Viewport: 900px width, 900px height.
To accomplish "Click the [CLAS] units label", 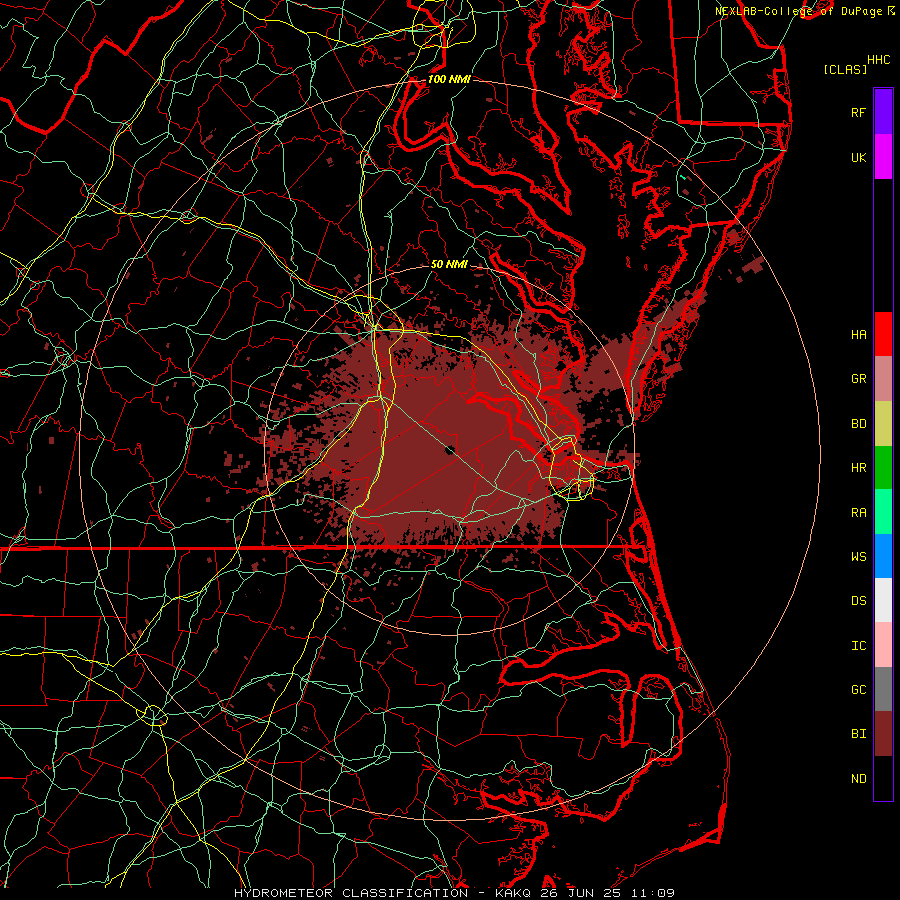I will point(845,70).
